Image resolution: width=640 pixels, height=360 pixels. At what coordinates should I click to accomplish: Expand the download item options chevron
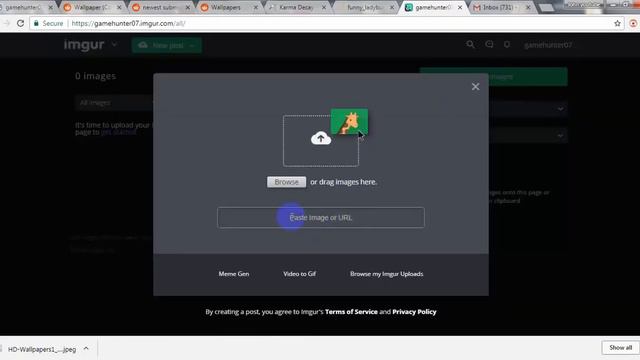tap(86, 349)
